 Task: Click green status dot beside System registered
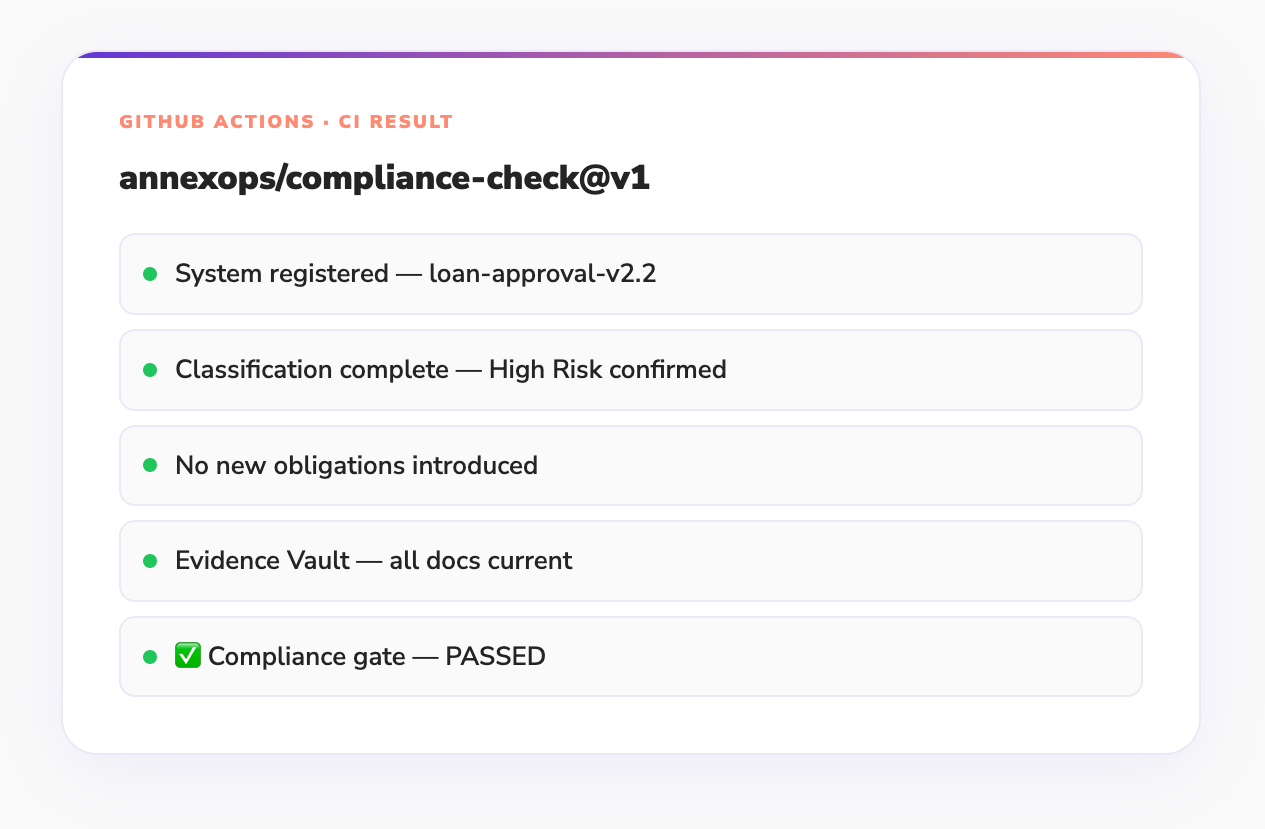[150, 274]
